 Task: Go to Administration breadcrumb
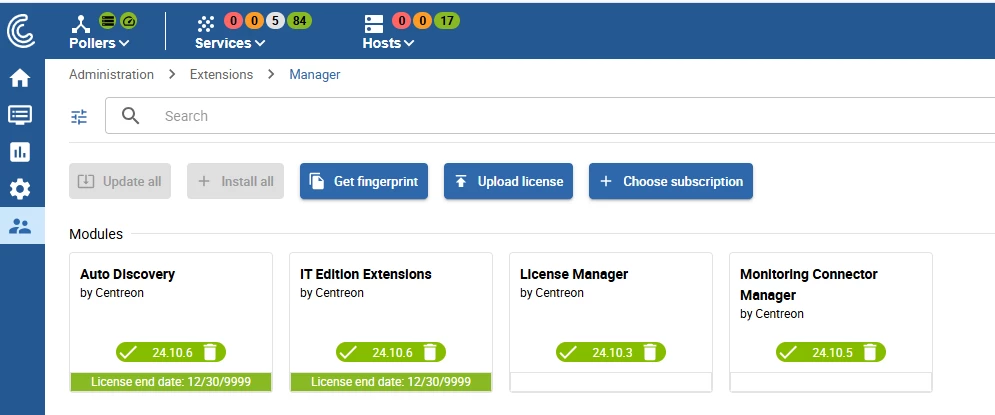point(111,74)
